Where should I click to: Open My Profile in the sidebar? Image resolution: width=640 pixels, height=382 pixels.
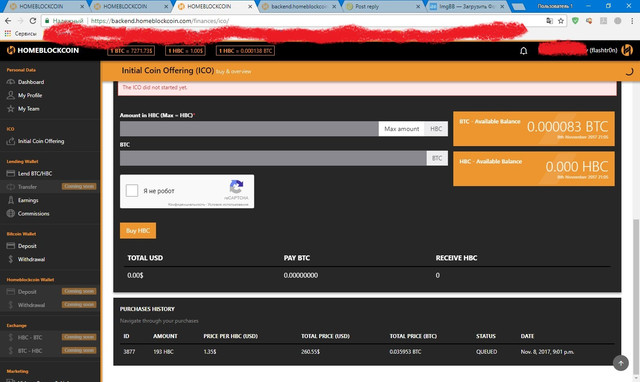pos(30,95)
